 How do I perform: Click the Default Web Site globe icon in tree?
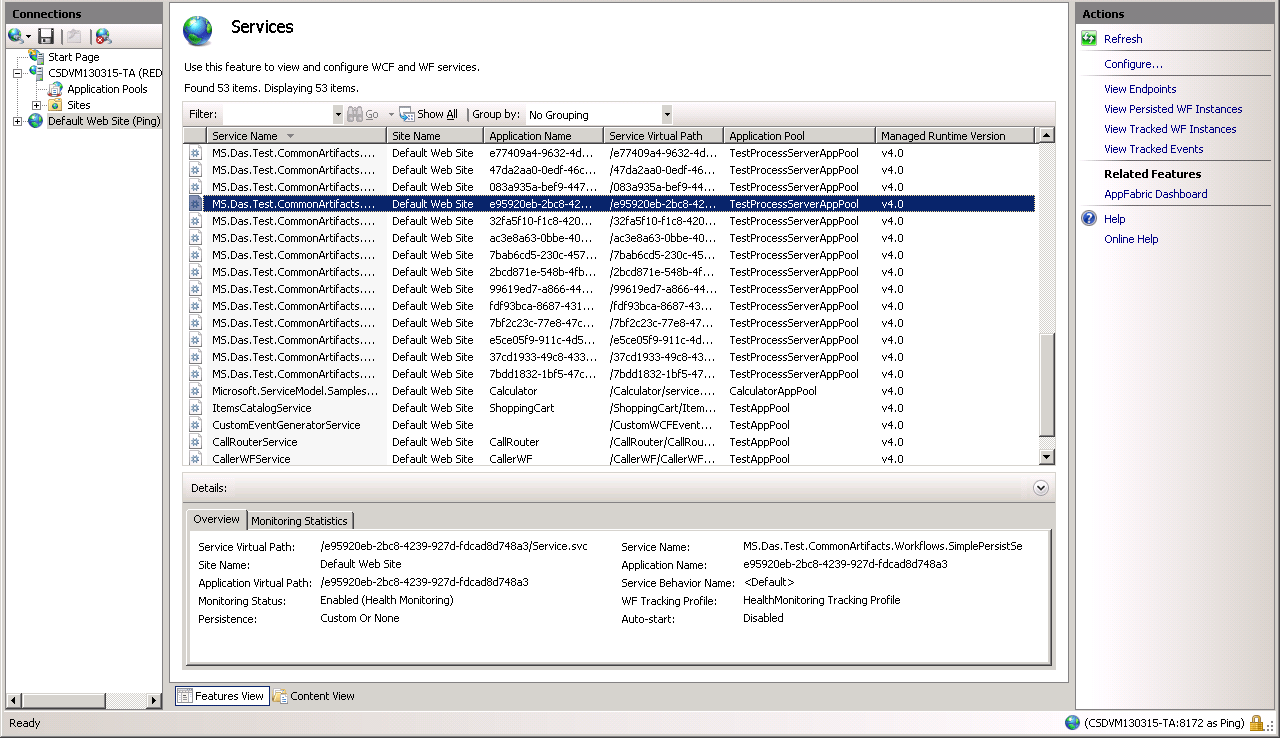tap(36, 121)
